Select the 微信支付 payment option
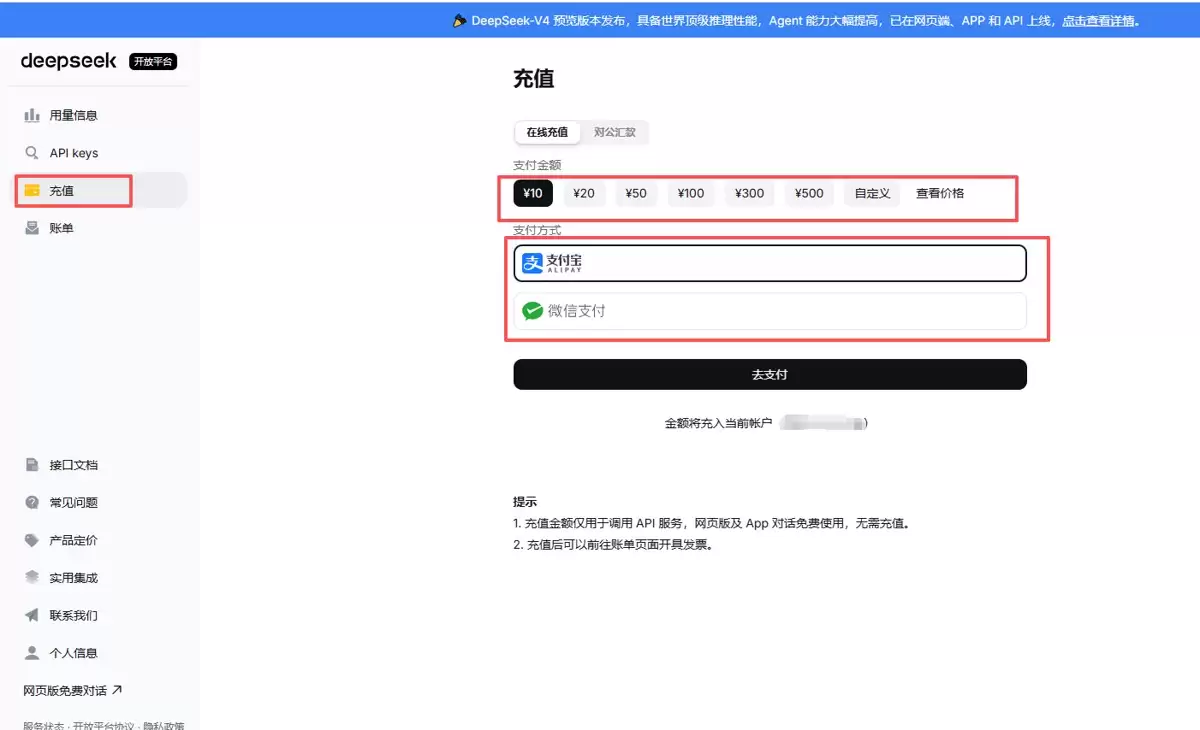This screenshot has width=1200, height=730. tap(770, 311)
